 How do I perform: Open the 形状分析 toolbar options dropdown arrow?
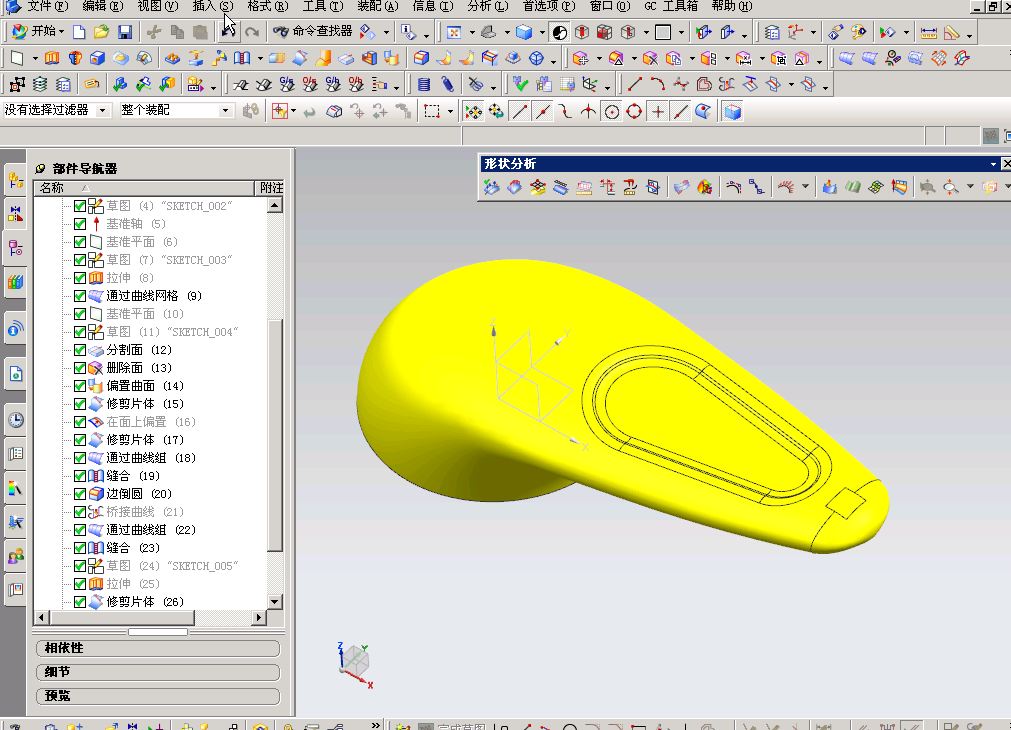pyautogui.click(x=993, y=164)
